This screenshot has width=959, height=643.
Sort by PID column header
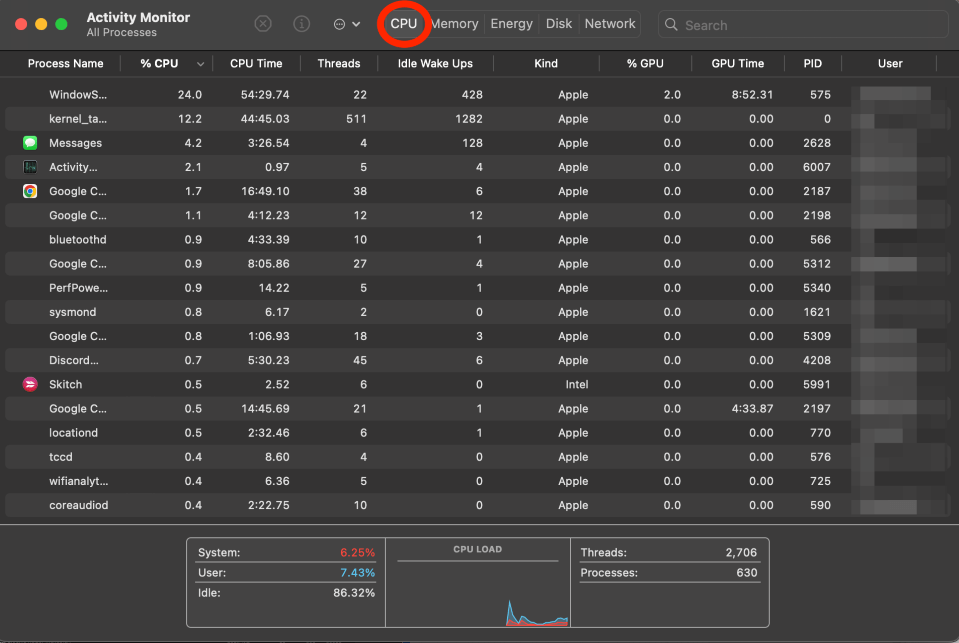[813, 64]
